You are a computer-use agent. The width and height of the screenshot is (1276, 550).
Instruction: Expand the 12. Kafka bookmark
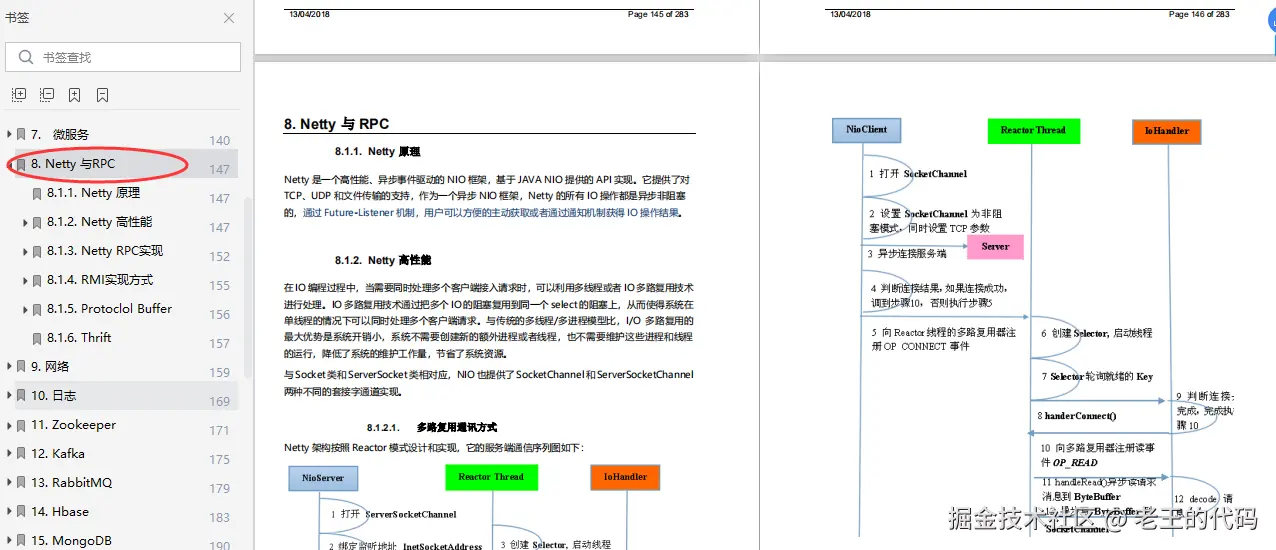point(9,453)
